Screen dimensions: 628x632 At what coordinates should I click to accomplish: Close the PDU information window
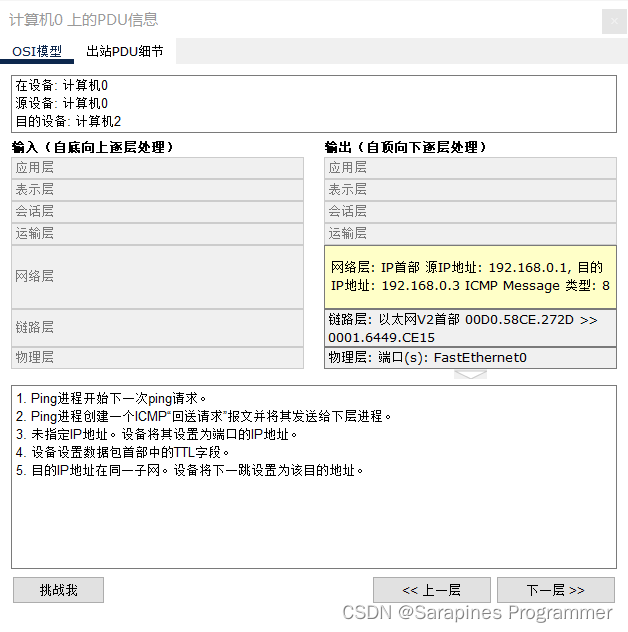point(614,21)
